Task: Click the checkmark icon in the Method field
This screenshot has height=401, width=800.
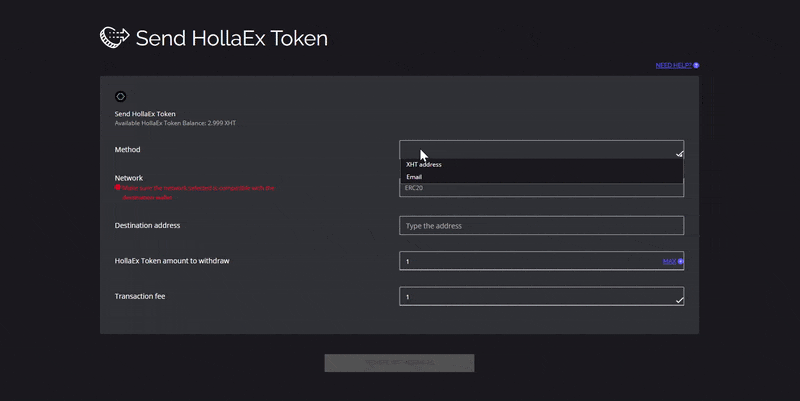Action: 679,155
